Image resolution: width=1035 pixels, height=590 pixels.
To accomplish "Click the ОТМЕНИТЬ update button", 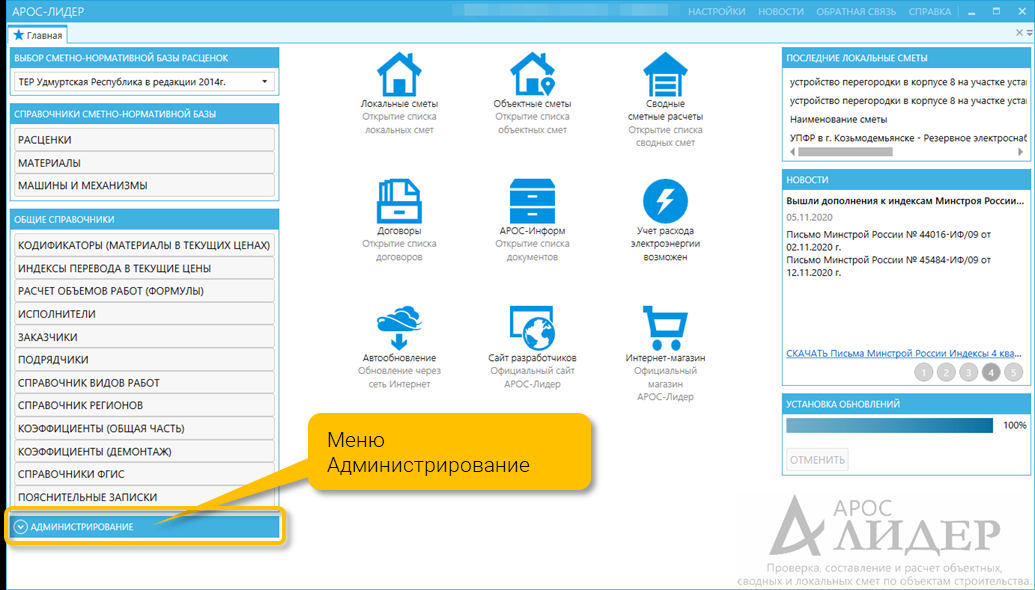I will click(x=817, y=459).
